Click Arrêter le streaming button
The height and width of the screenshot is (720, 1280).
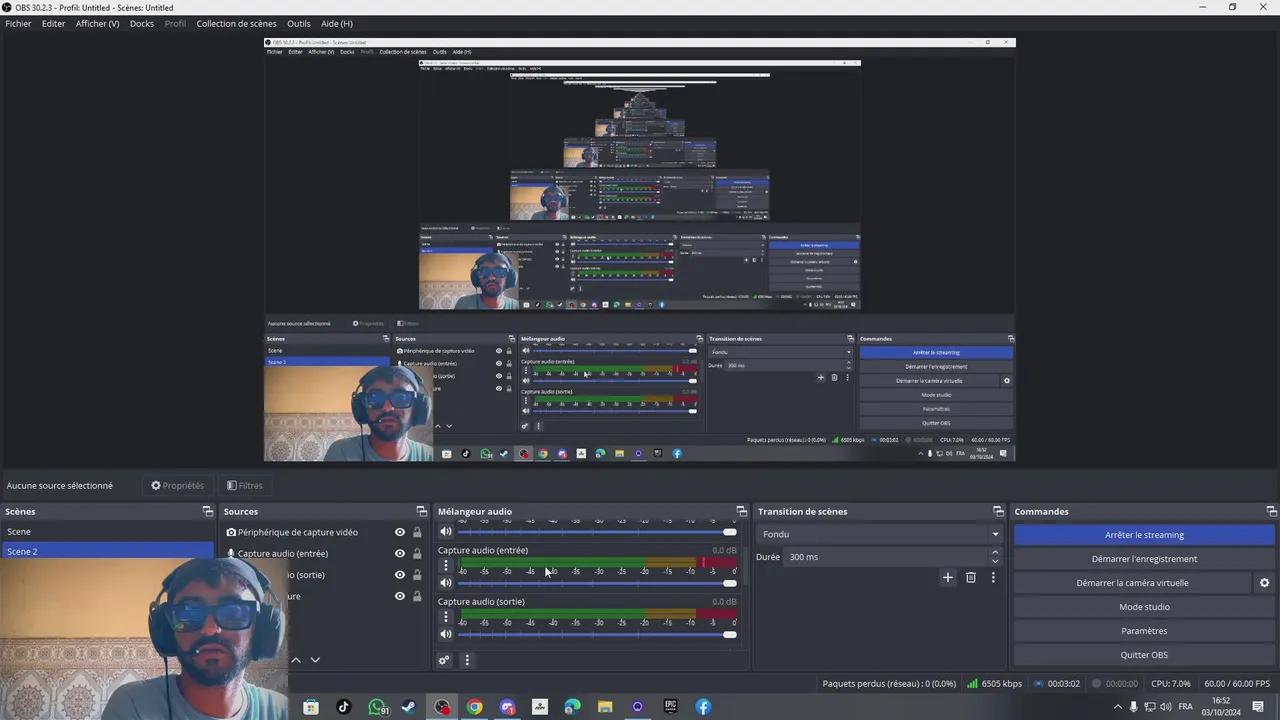(1144, 535)
